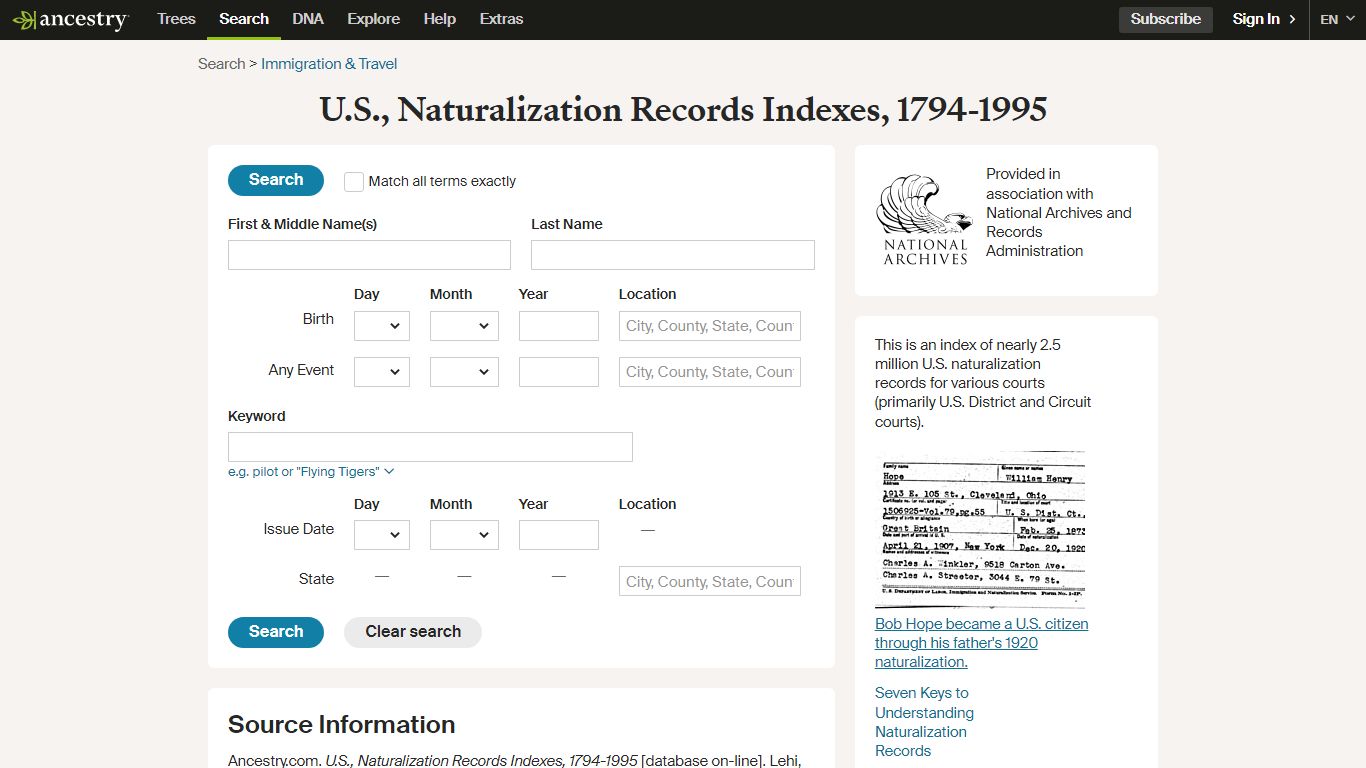Focus the Any Event Year field
Image resolution: width=1366 pixels, height=768 pixels.
click(x=559, y=372)
